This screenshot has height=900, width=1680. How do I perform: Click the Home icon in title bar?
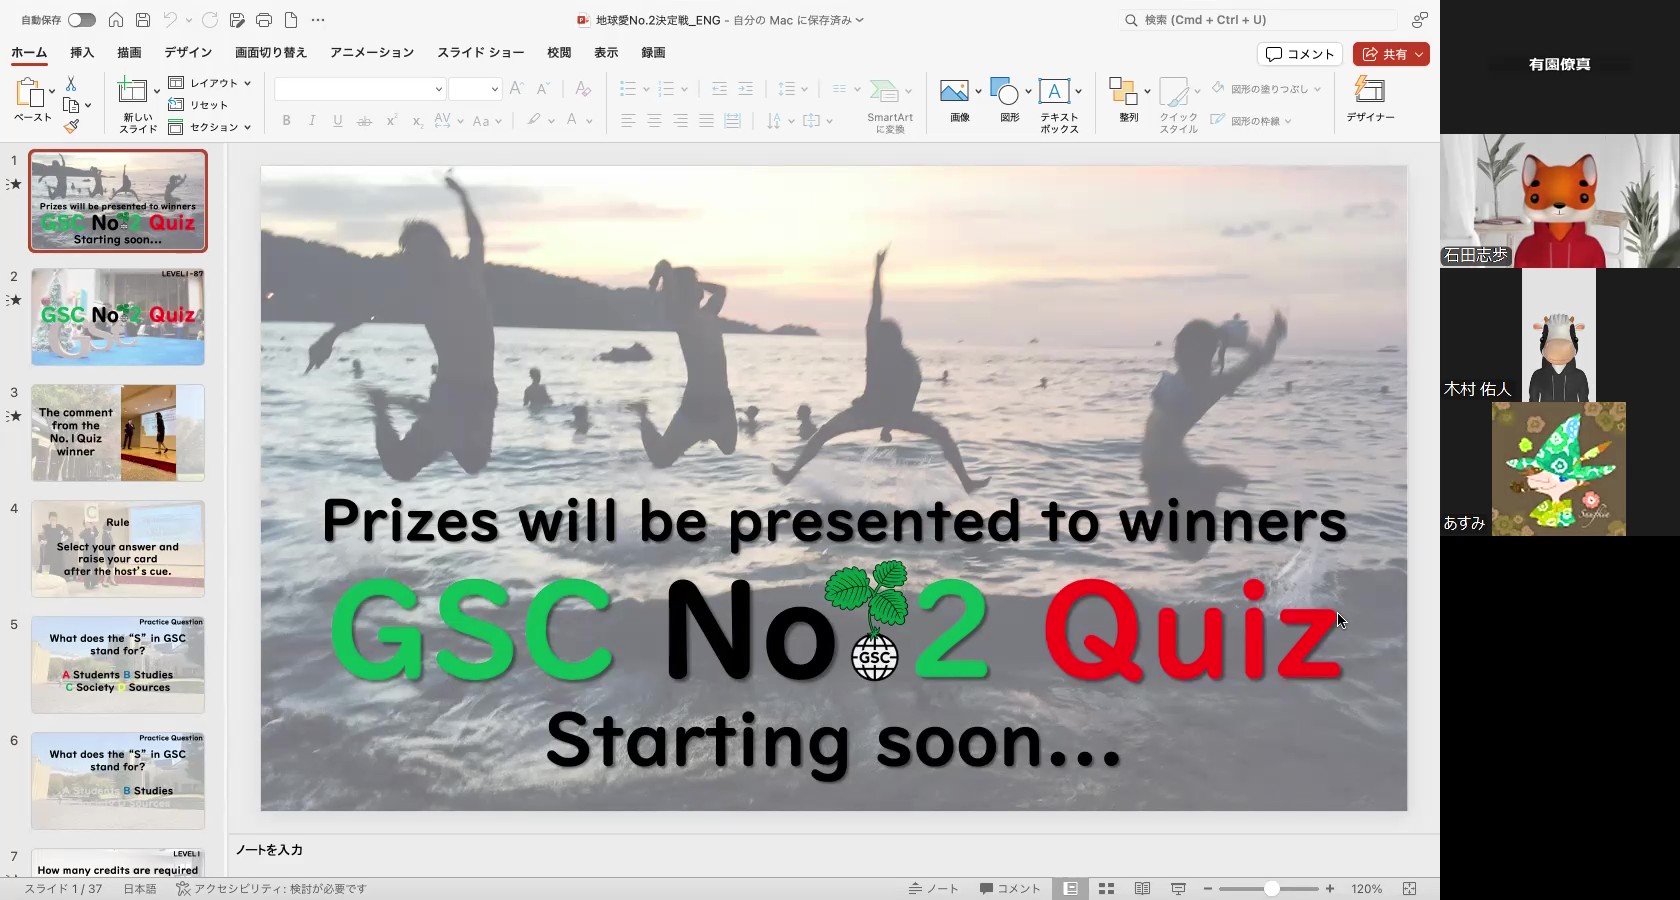click(116, 20)
